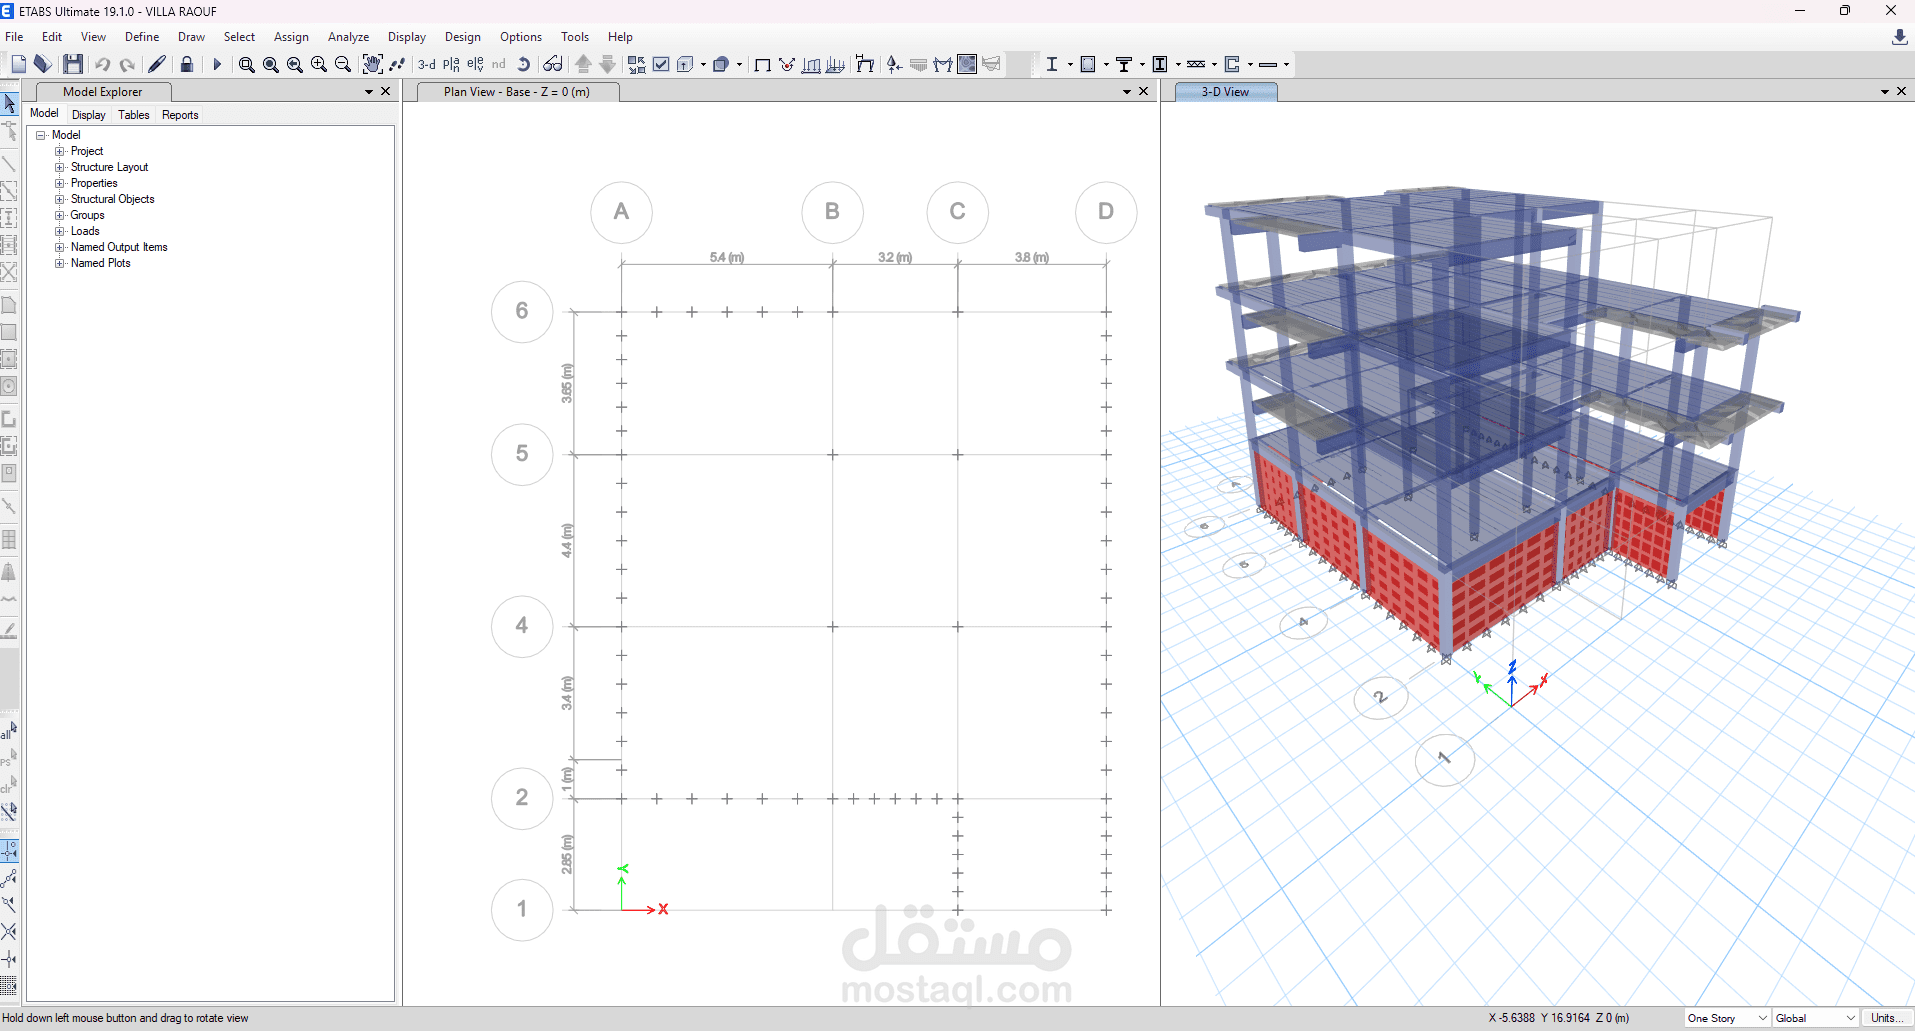Activate rubber band zoom tool
Screen dimensions: 1915x1031
pos(247,64)
